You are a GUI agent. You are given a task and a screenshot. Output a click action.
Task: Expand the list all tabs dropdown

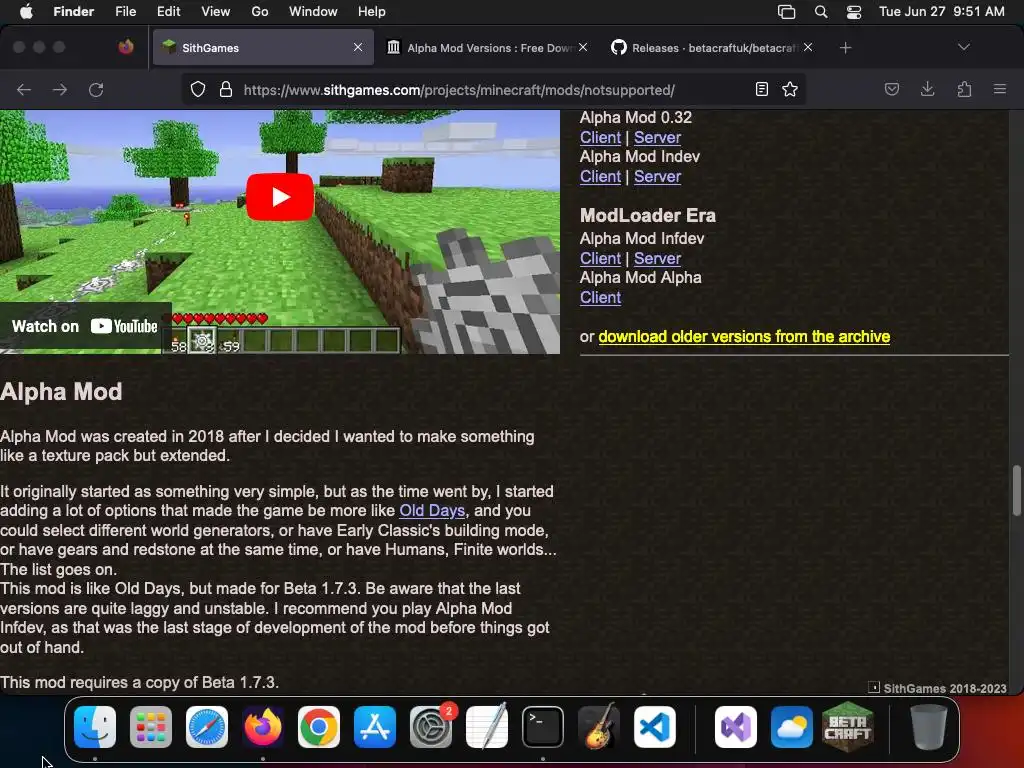click(963, 47)
